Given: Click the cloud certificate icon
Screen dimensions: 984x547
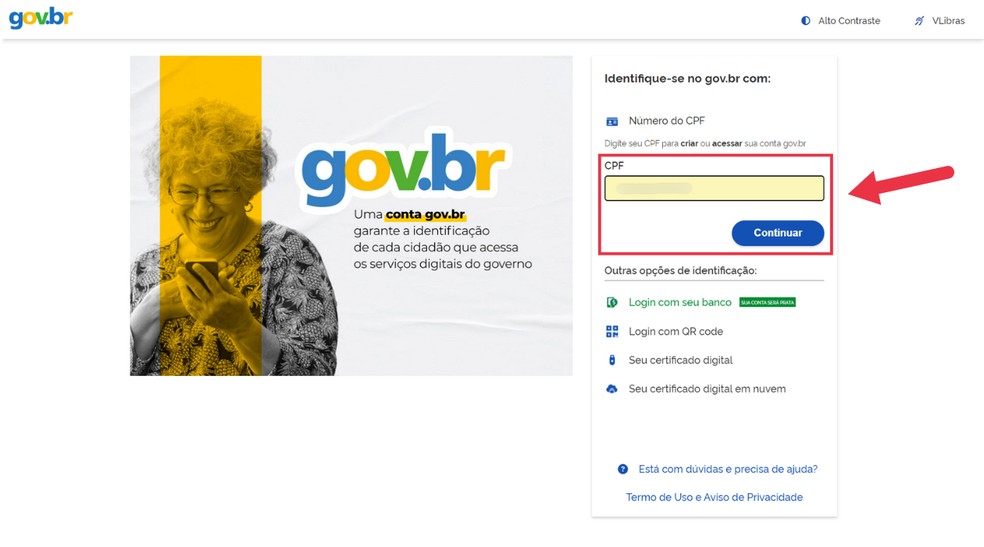Looking at the screenshot, I should pyautogui.click(x=612, y=389).
